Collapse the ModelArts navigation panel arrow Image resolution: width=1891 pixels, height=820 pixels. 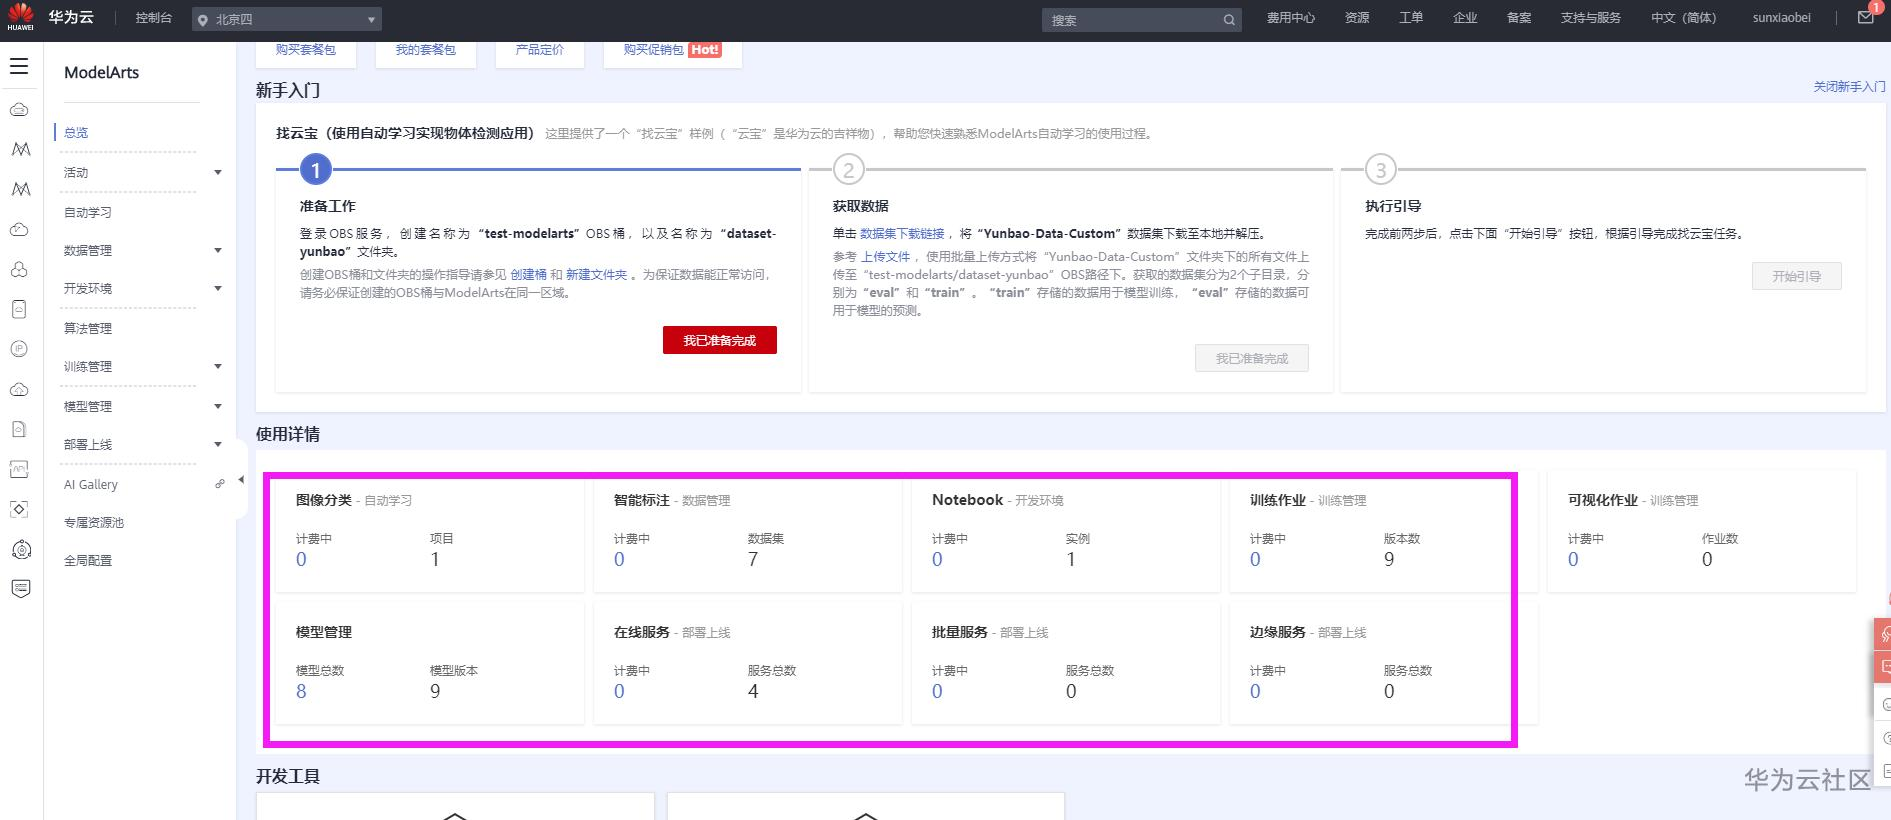(x=241, y=480)
